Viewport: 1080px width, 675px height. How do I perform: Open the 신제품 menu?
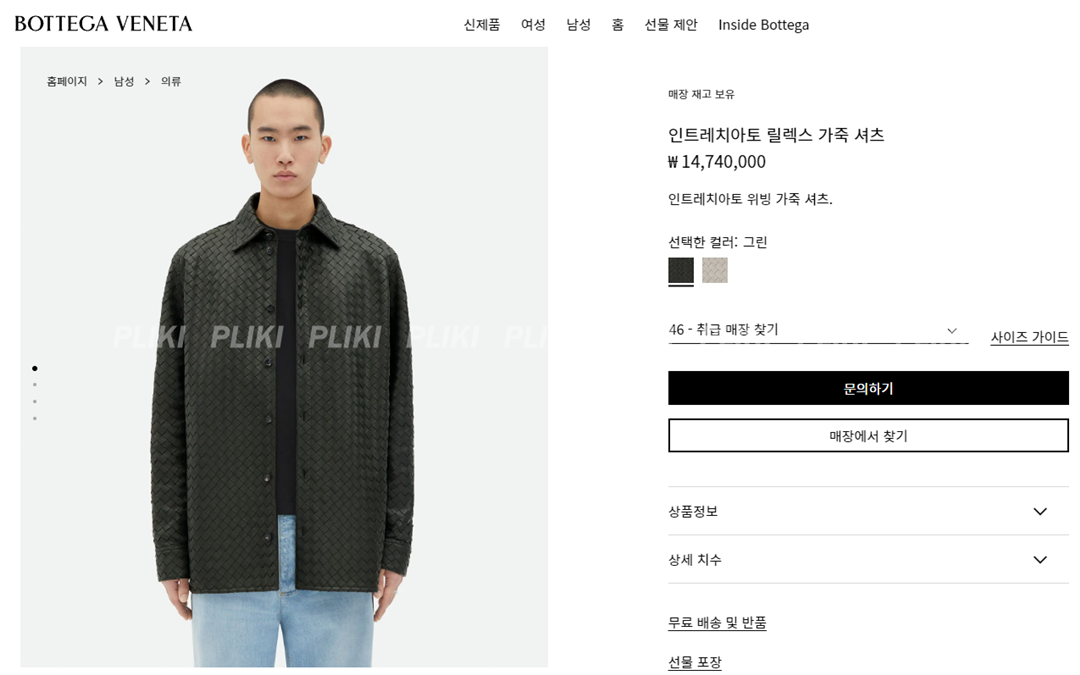tap(481, 25)
